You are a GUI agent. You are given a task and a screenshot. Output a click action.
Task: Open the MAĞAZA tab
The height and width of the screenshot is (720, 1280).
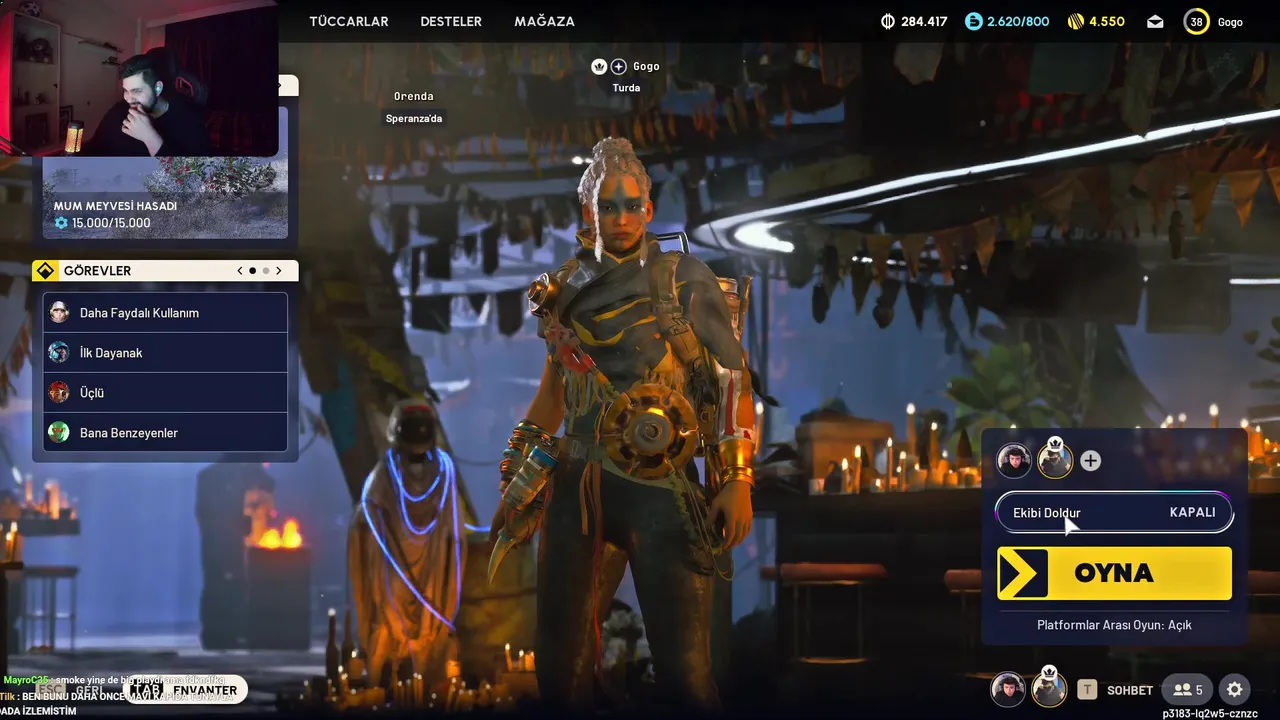544,21
